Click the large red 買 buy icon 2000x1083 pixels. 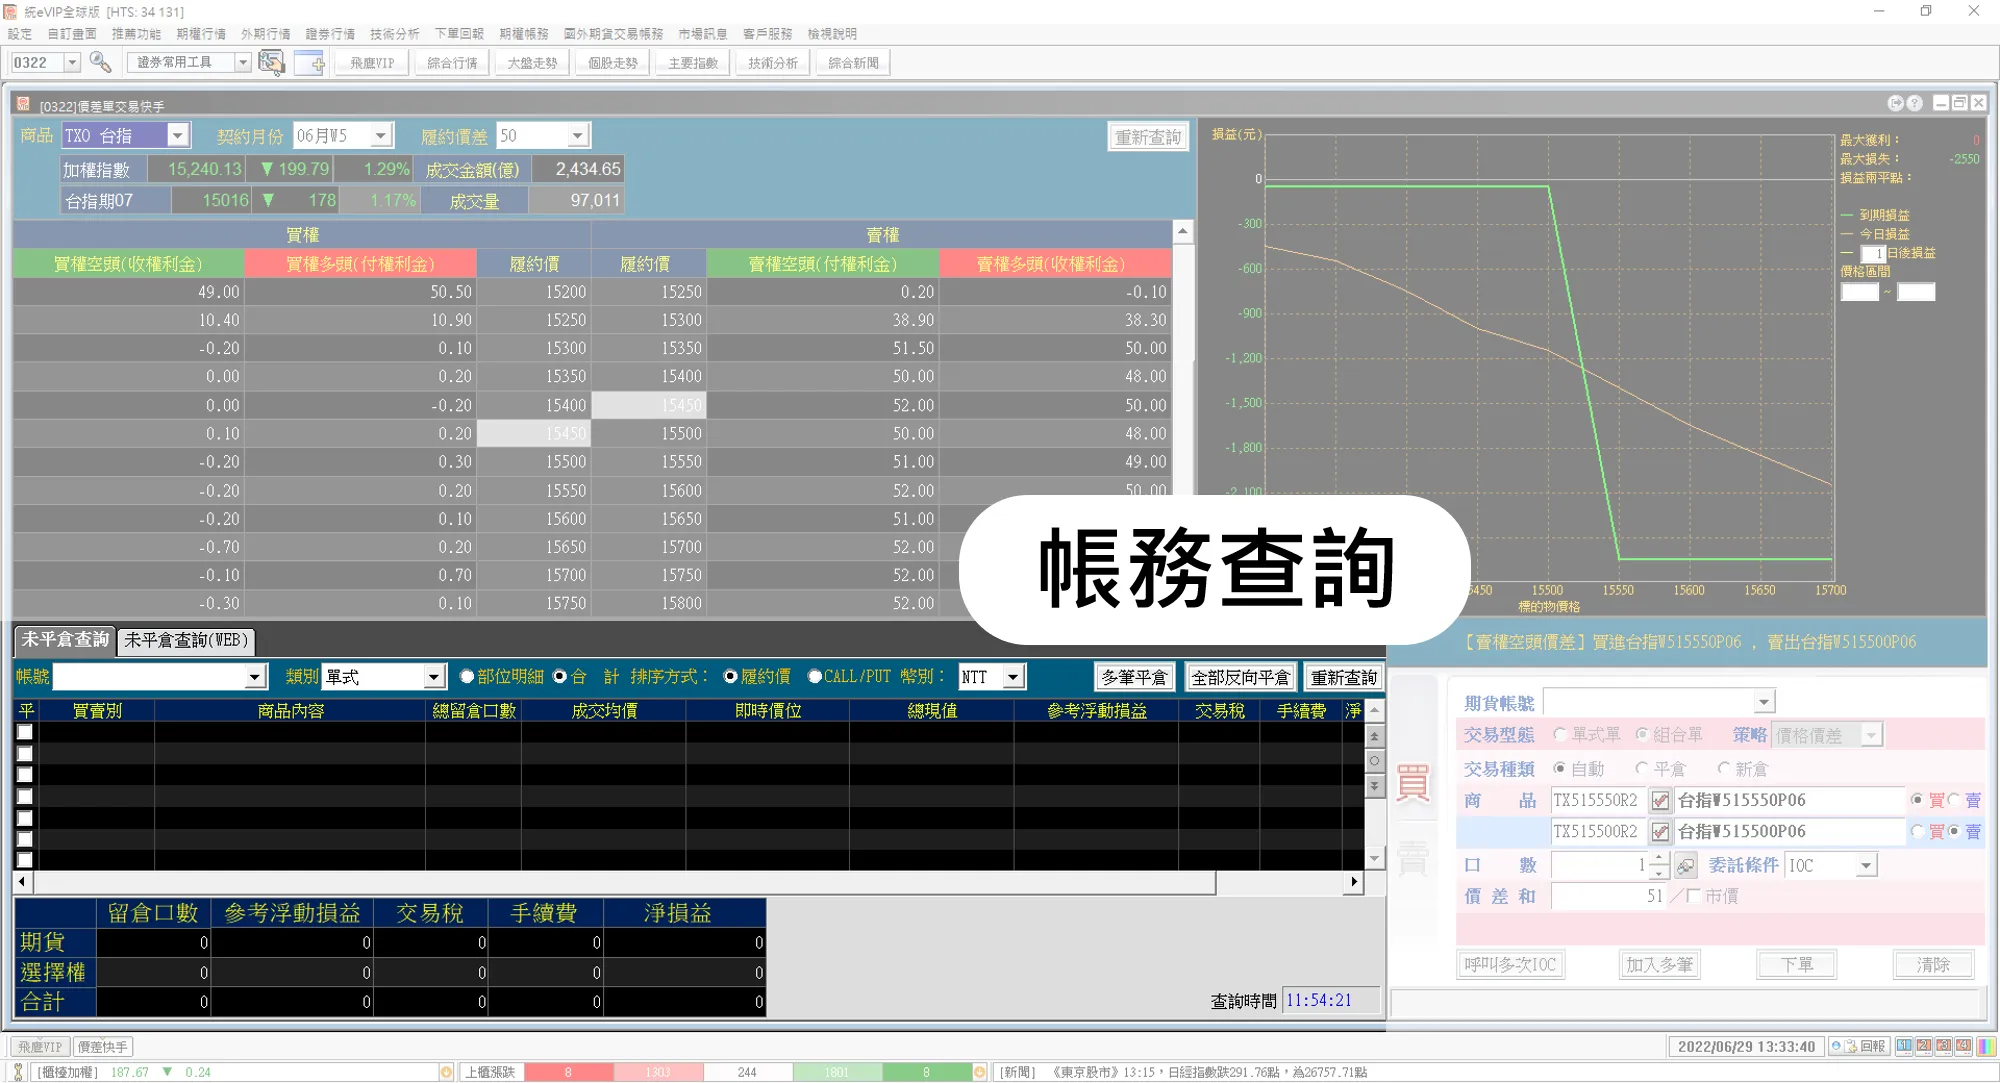[1412, 783]
